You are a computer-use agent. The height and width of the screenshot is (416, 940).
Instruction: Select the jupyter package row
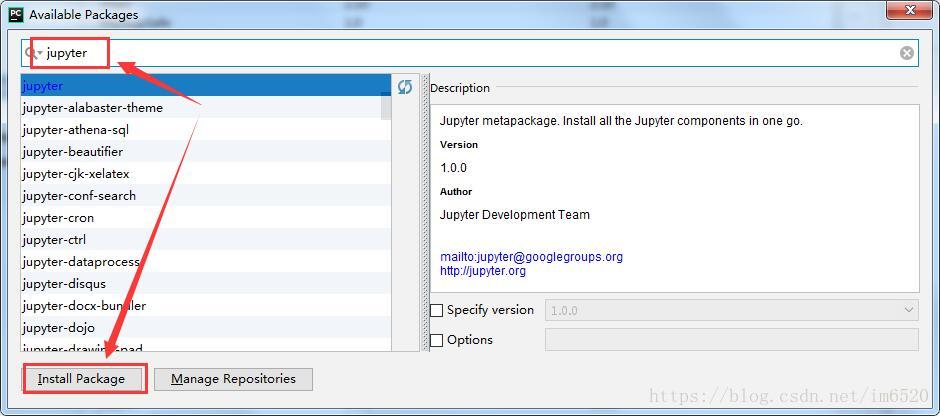point(206,86)
